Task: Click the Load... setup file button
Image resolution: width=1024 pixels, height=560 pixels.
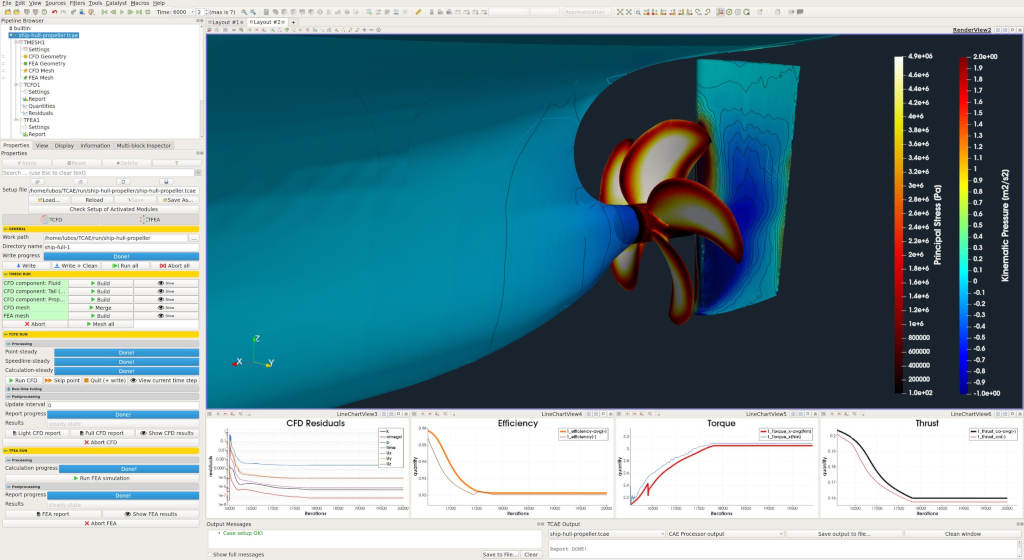Action: [49, 200]
